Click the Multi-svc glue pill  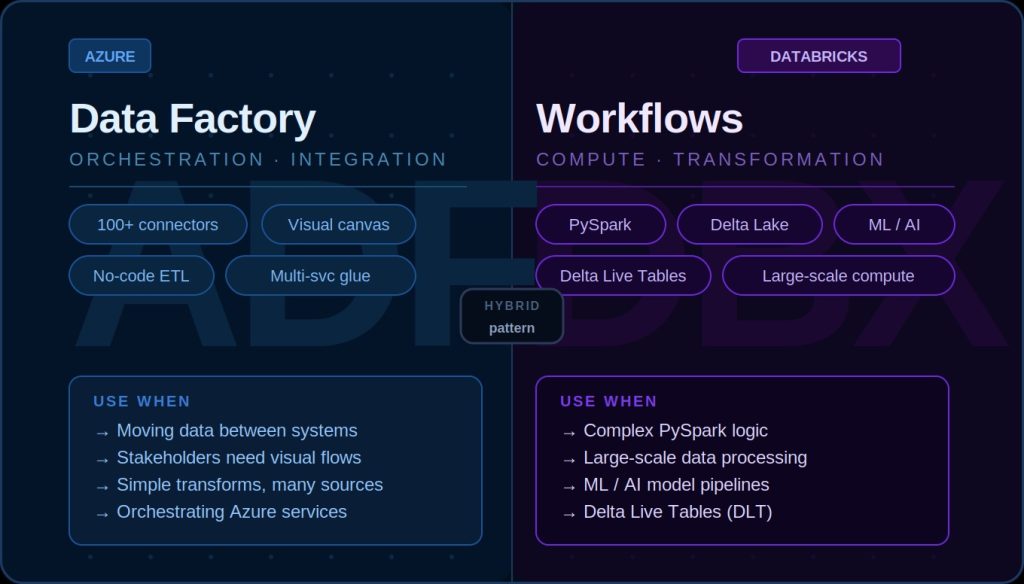click(x=321, y=276)
